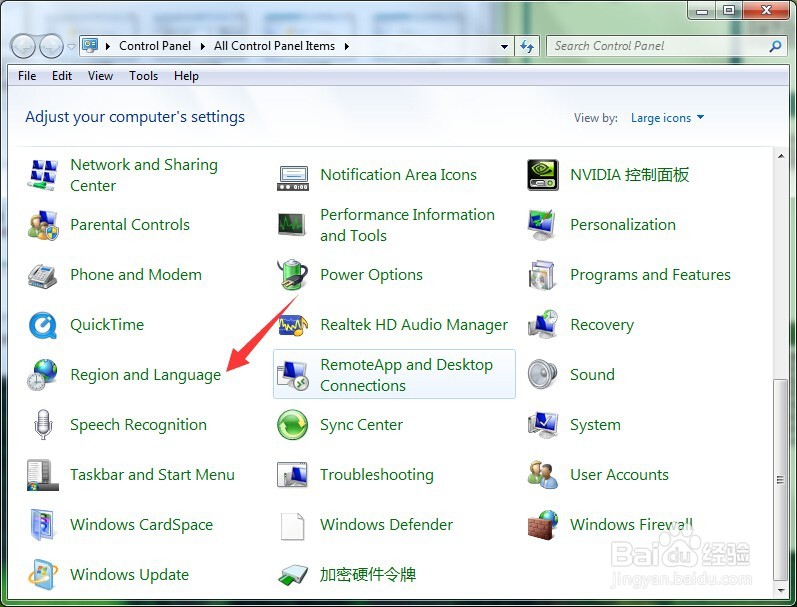This screenshot has height=607, width=797.
Task: Expand the arrow after All Control Panel Items
Action: pyautogui.click(x=347, y=46)
